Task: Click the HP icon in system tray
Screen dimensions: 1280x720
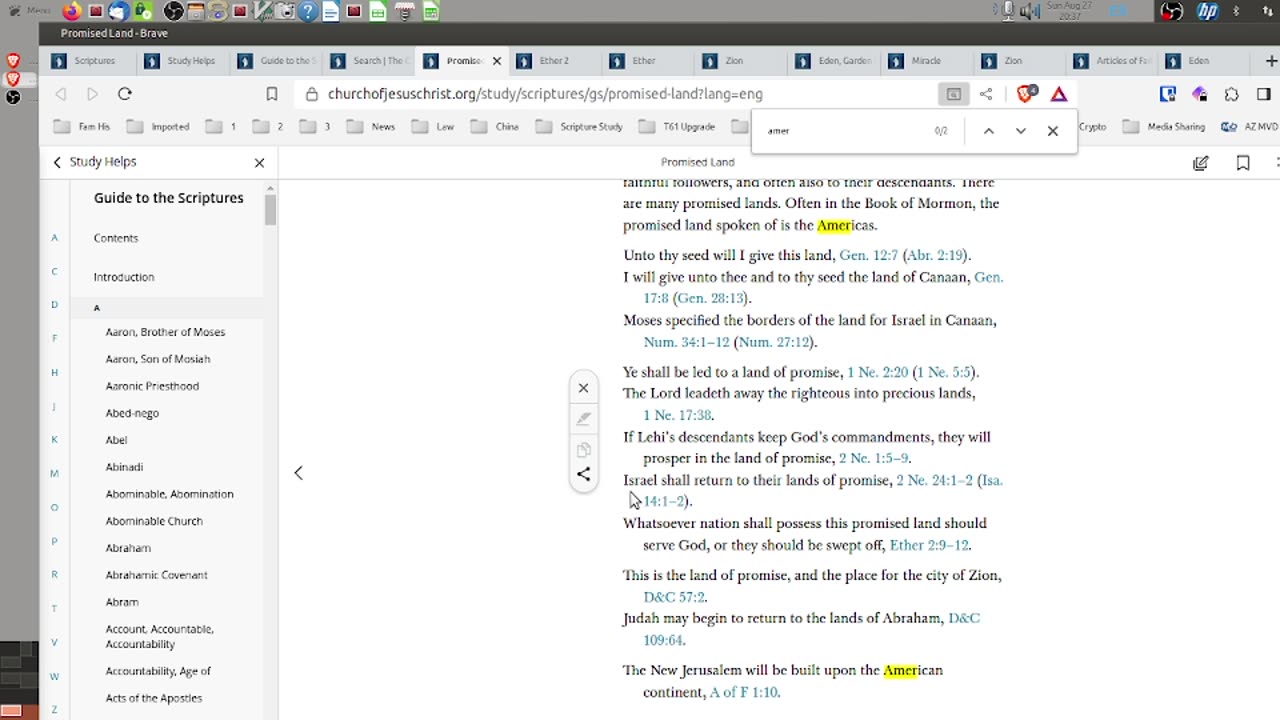Action: tap(1207, 12)
